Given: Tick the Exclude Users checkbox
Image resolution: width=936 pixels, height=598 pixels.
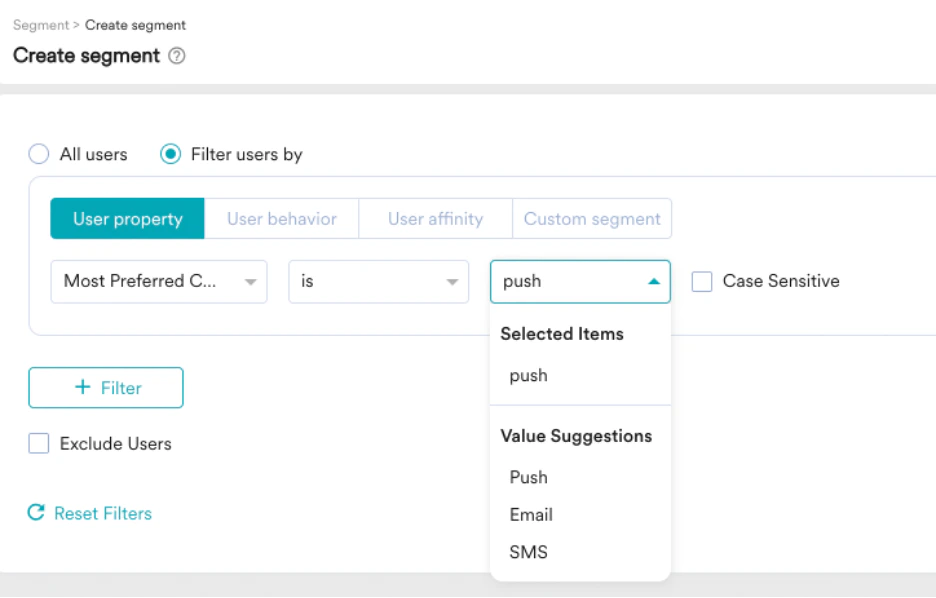Looking at the screenshot, I should [x=39, y=444].
